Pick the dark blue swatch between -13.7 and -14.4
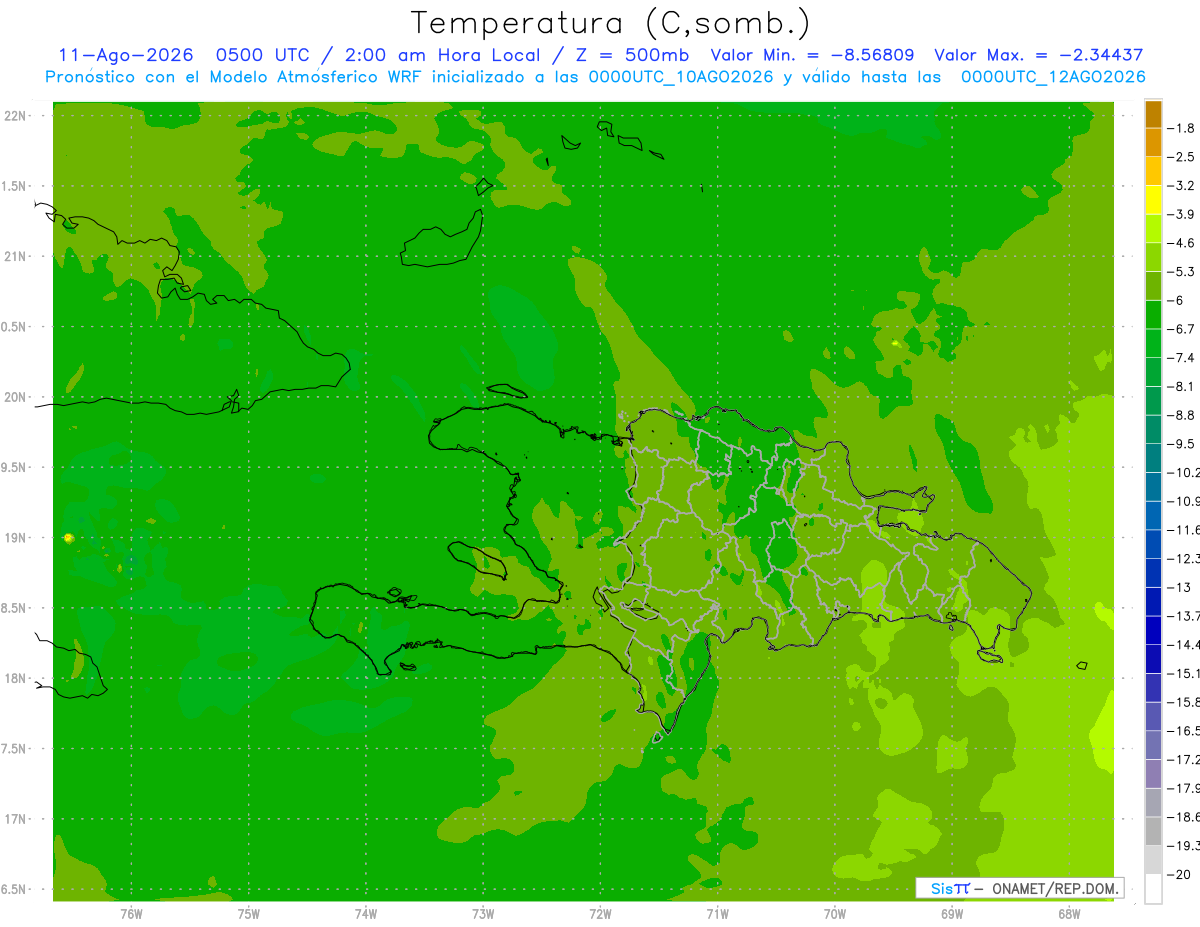 tap(1153, 630)
